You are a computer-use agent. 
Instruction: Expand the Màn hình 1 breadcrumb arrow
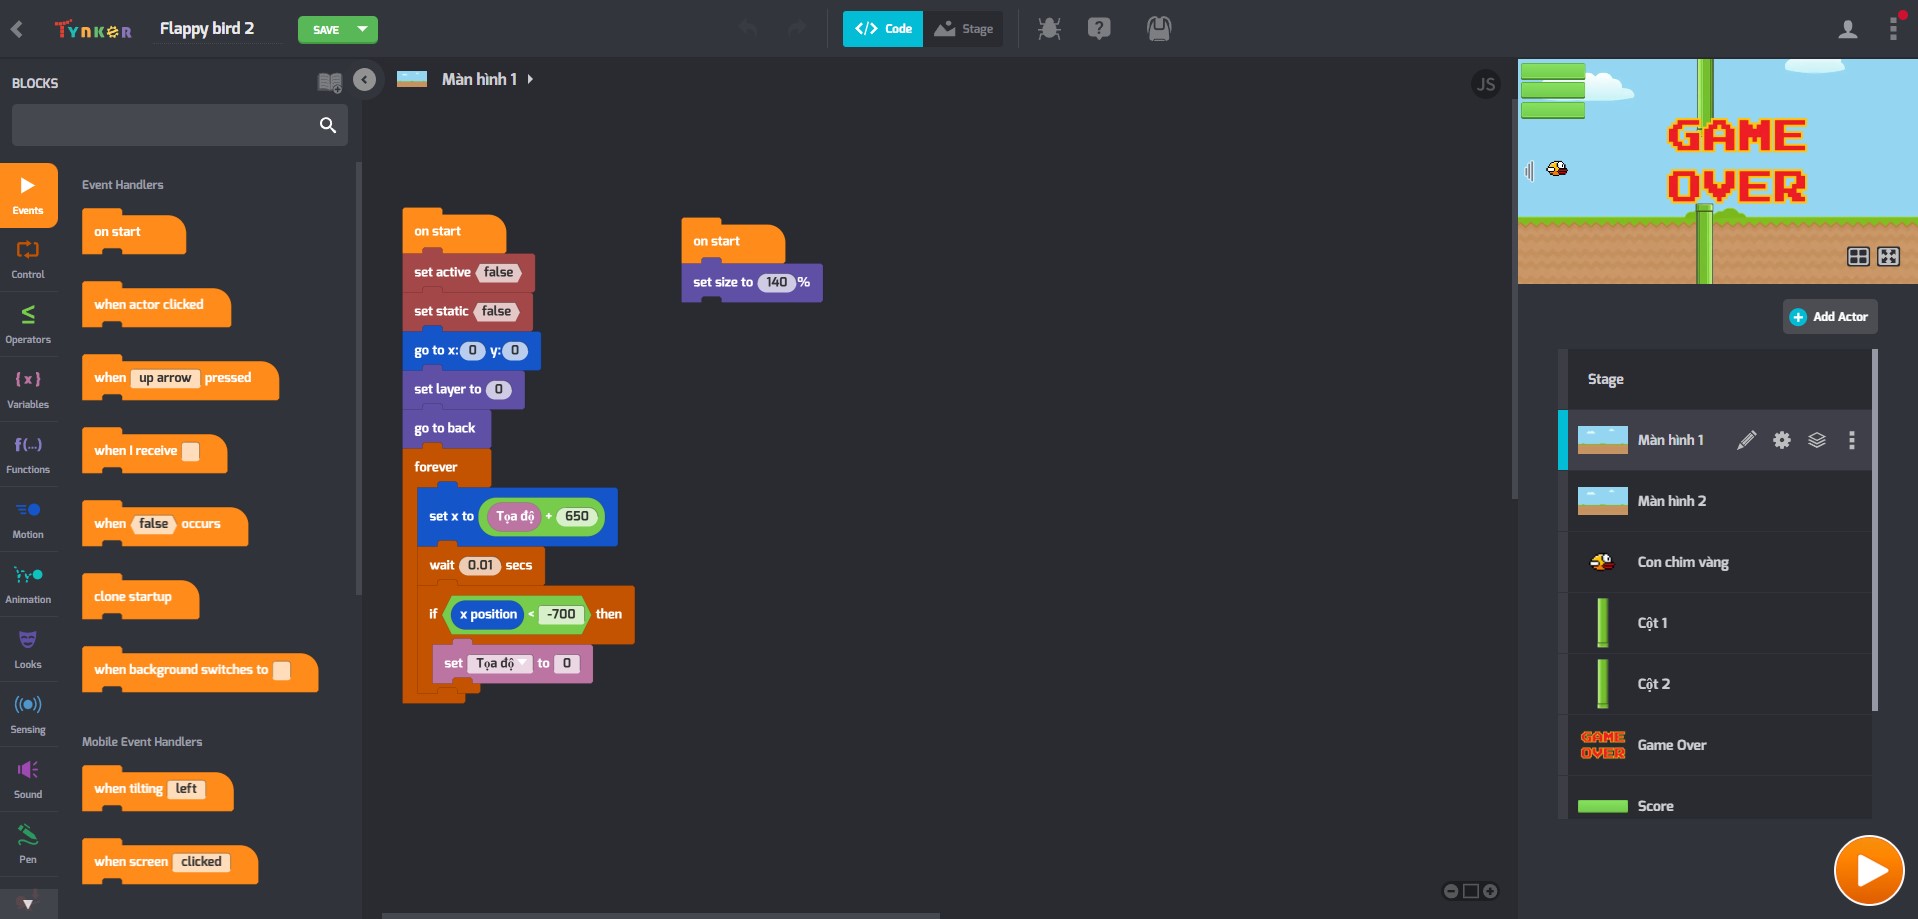530,79
